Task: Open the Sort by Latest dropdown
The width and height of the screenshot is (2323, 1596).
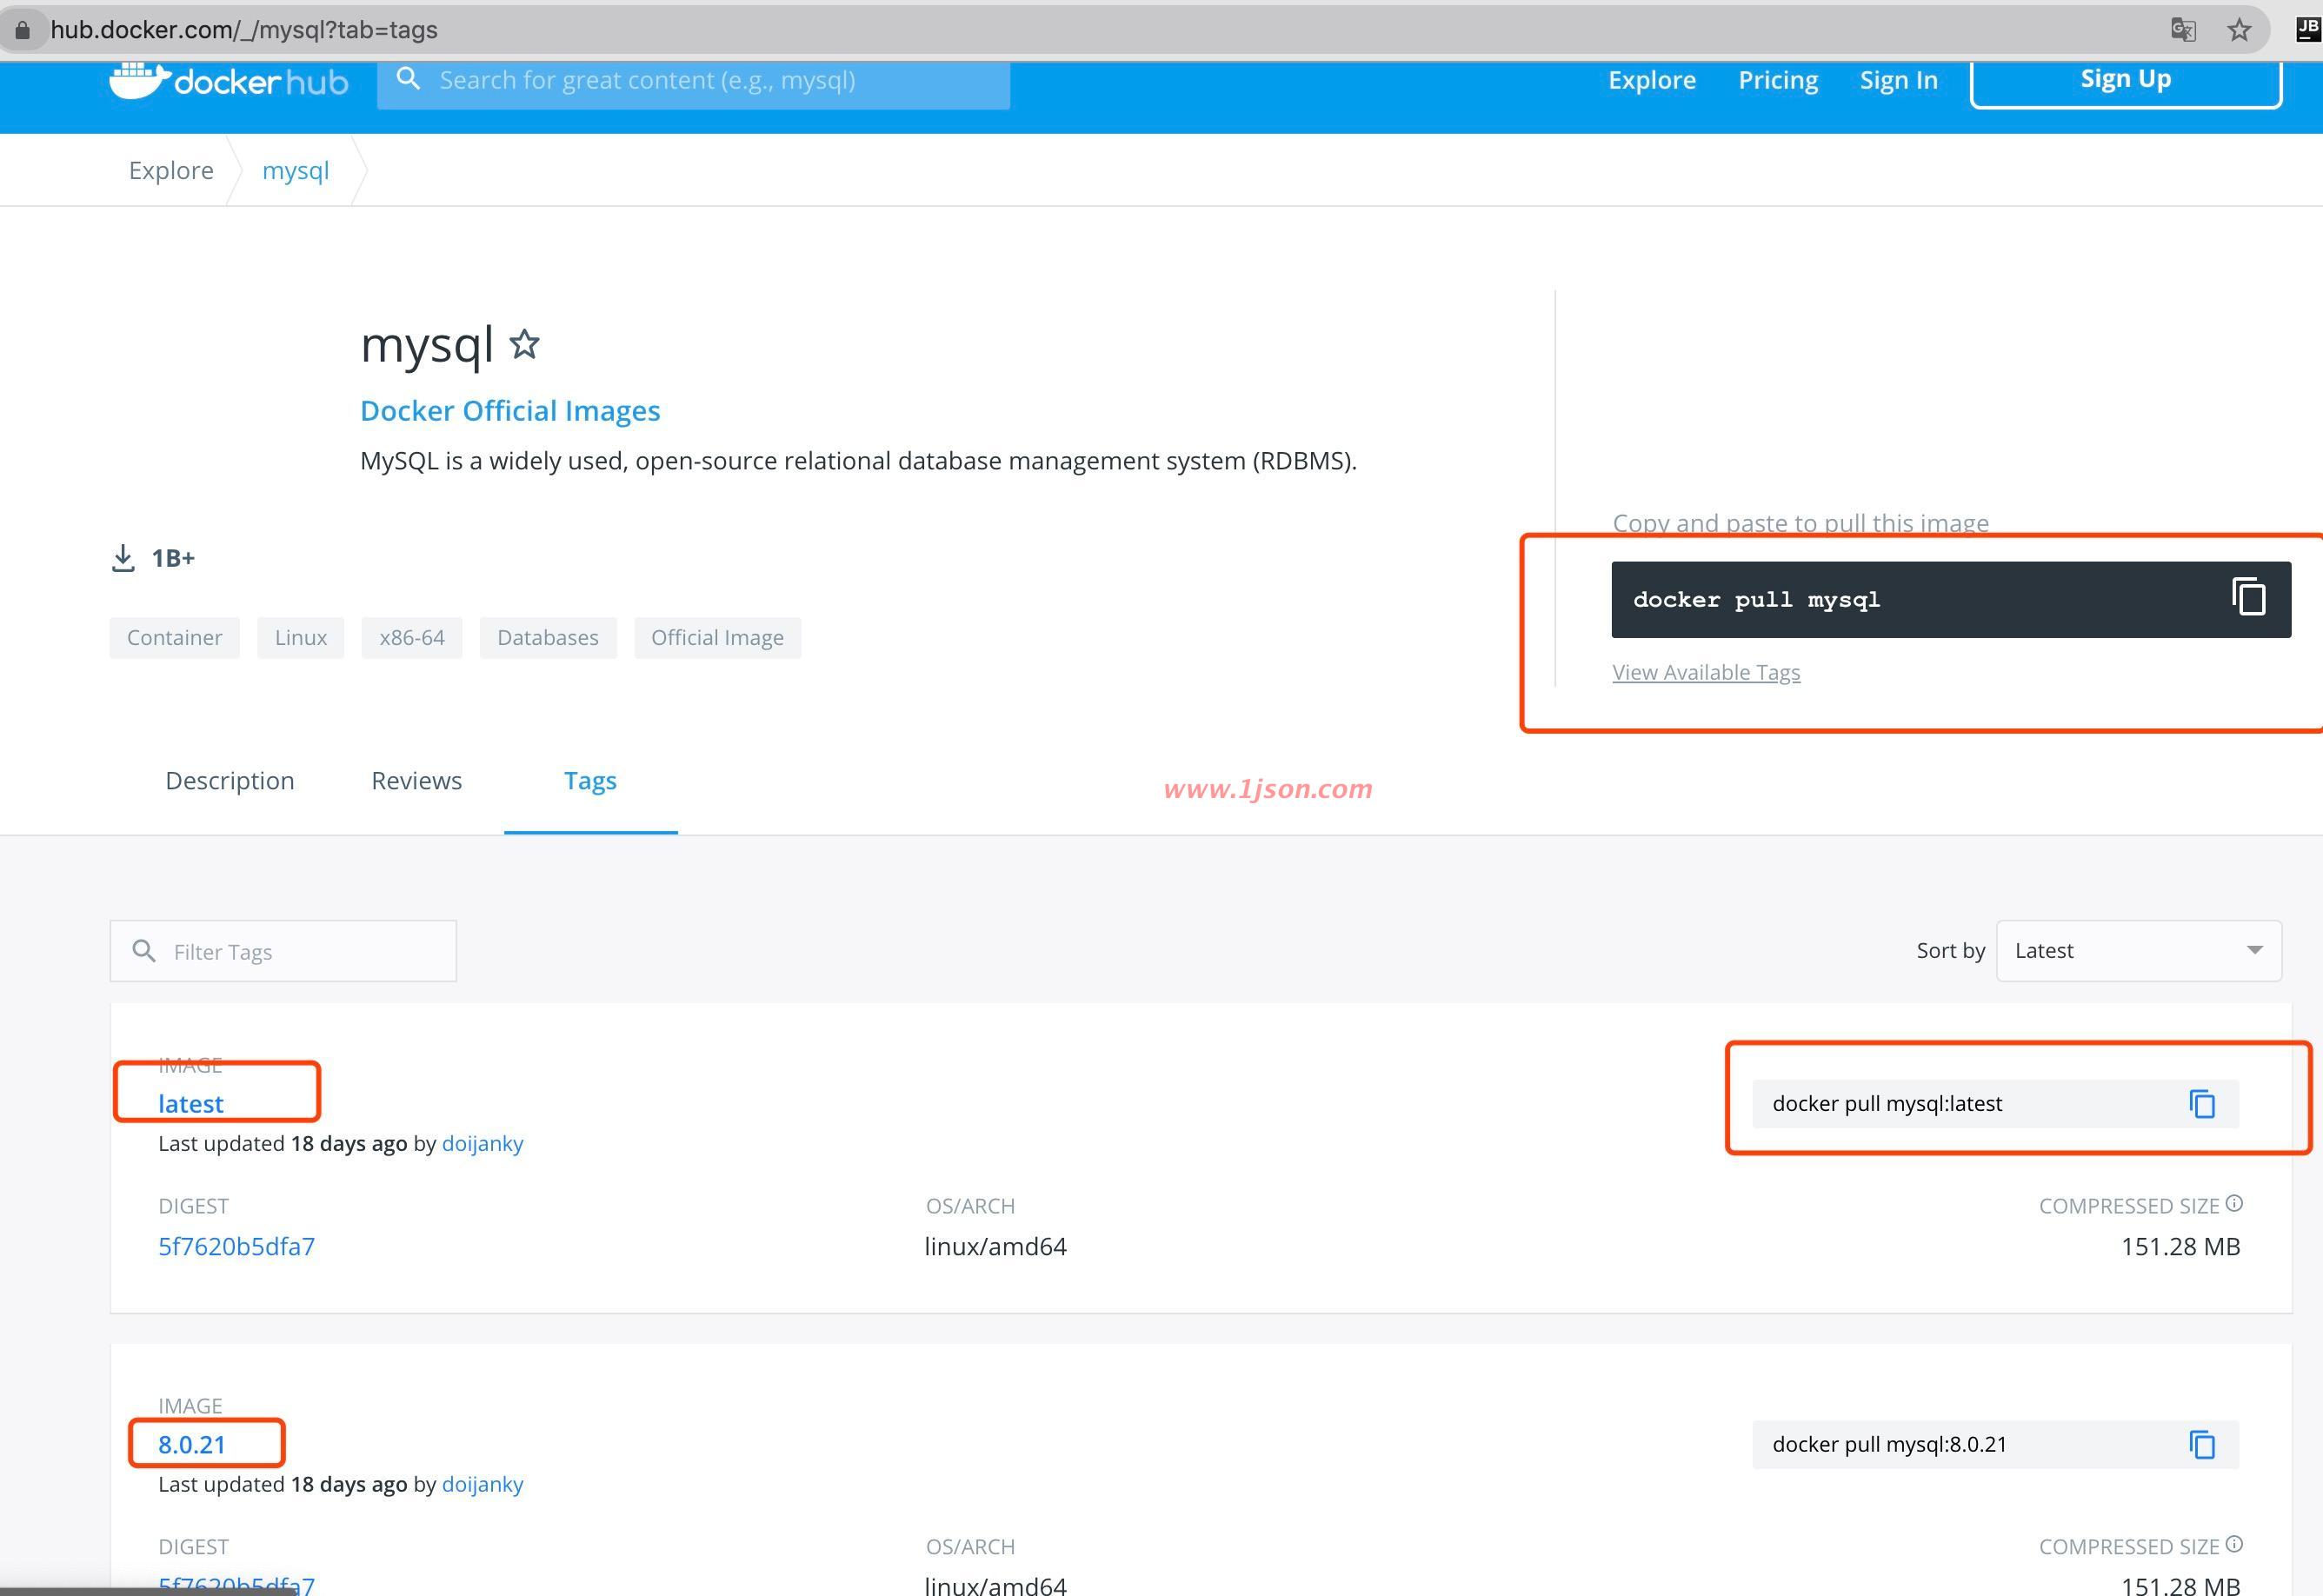Action: (2139, 950)
